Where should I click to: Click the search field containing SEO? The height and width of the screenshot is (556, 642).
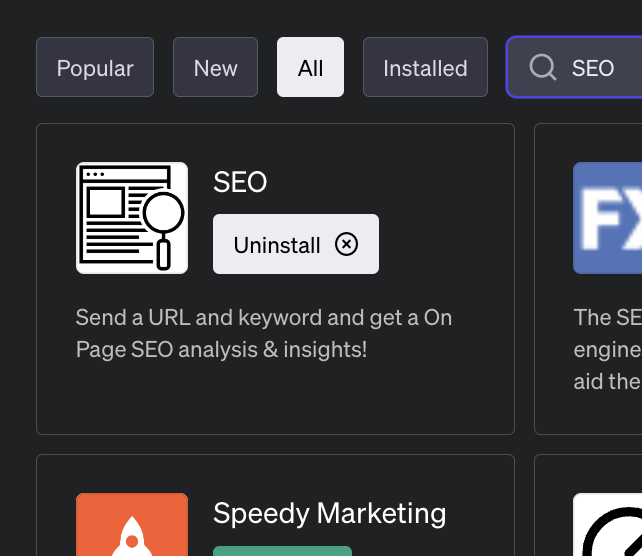coord(574,67)
